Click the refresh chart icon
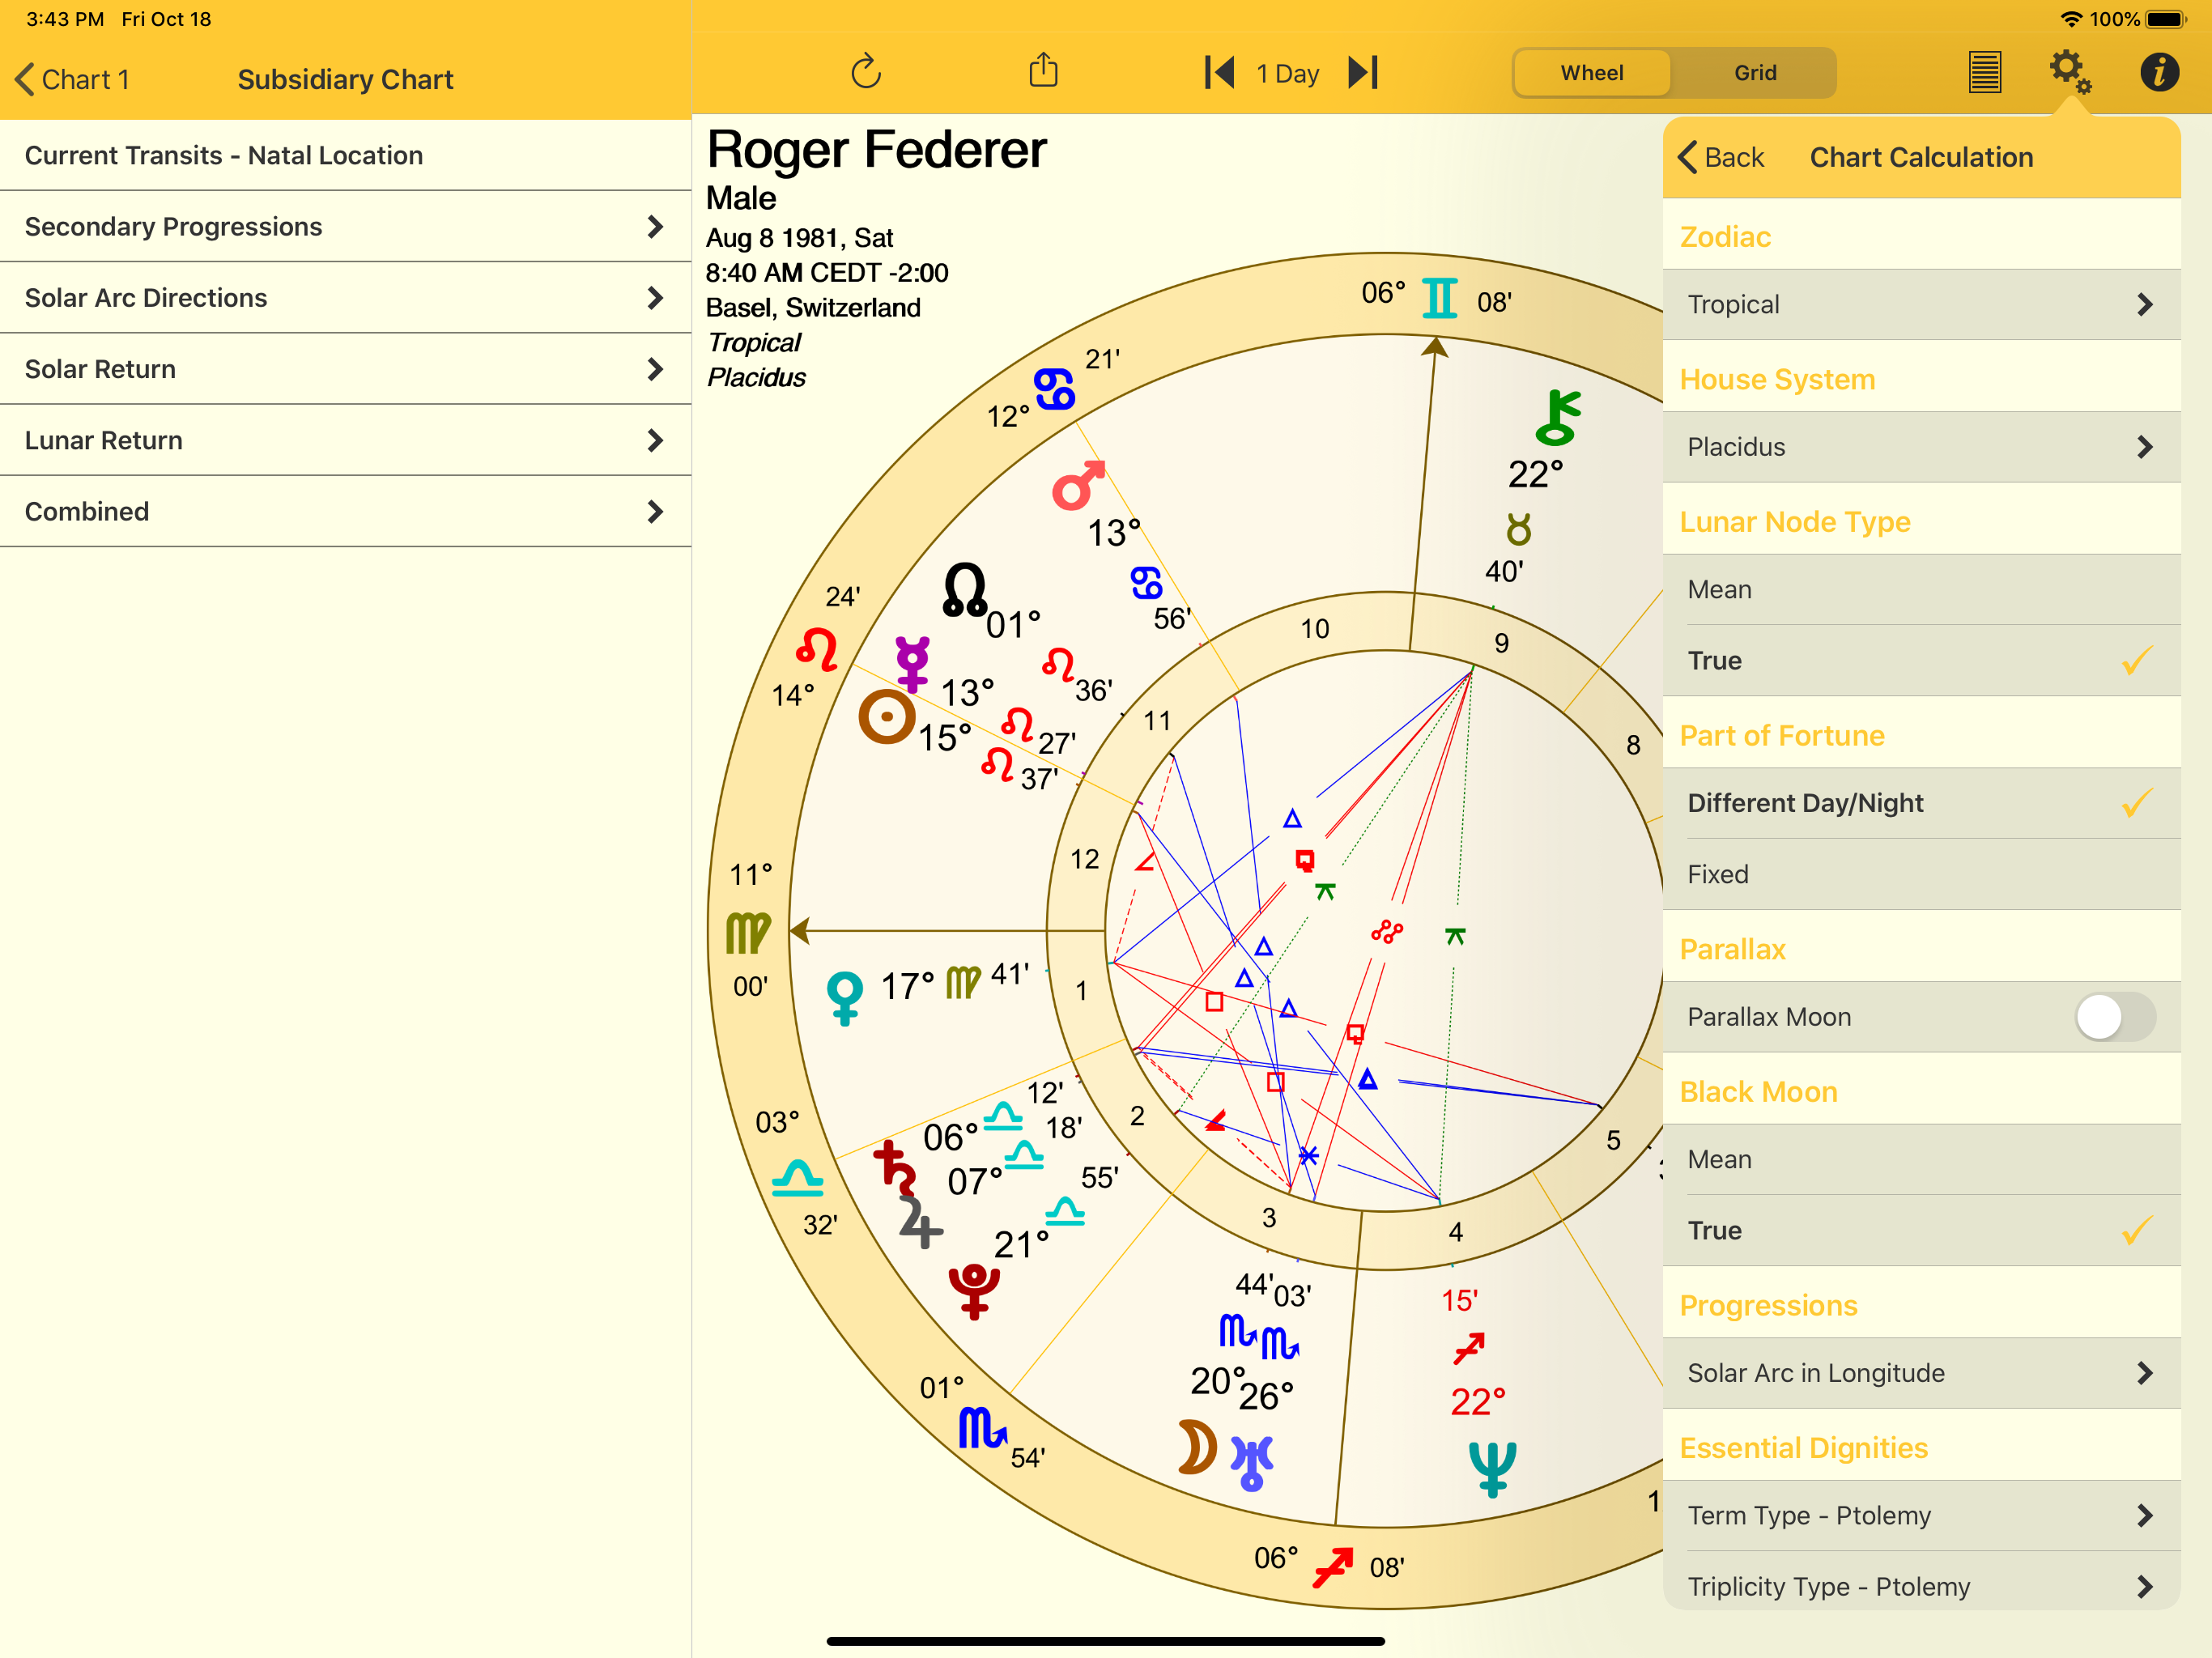This screenshot has width=2212, height=1658. [866, 72]
